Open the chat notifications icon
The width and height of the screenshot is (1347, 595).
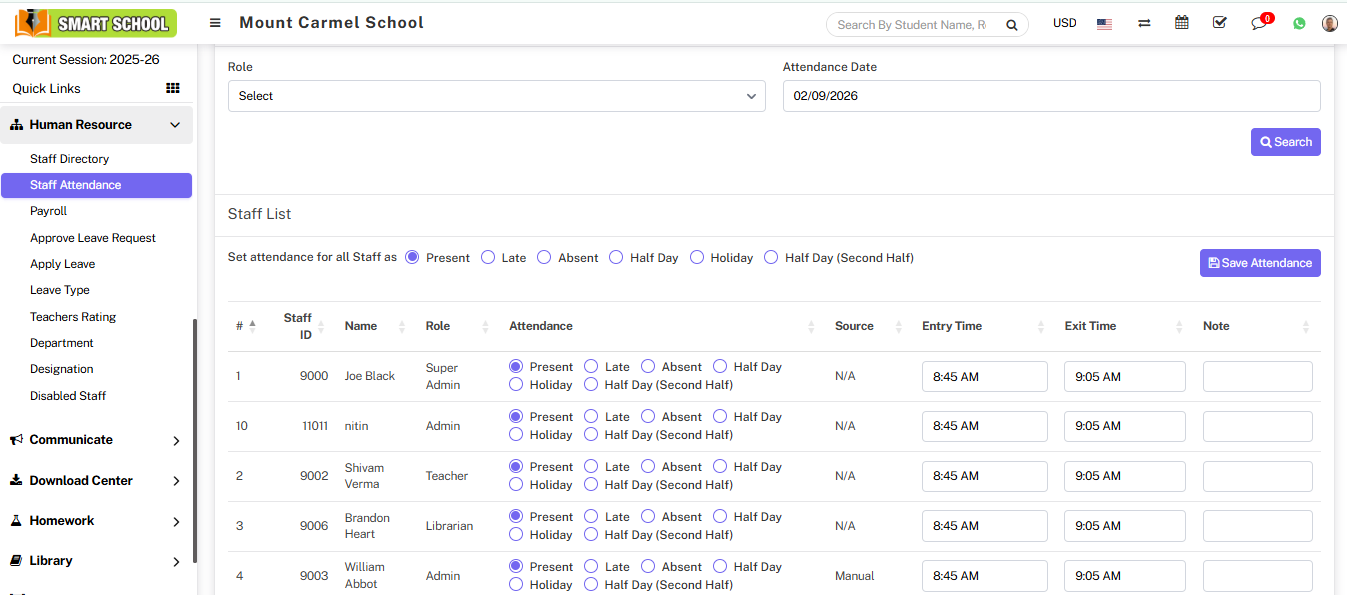(1259, 23)
